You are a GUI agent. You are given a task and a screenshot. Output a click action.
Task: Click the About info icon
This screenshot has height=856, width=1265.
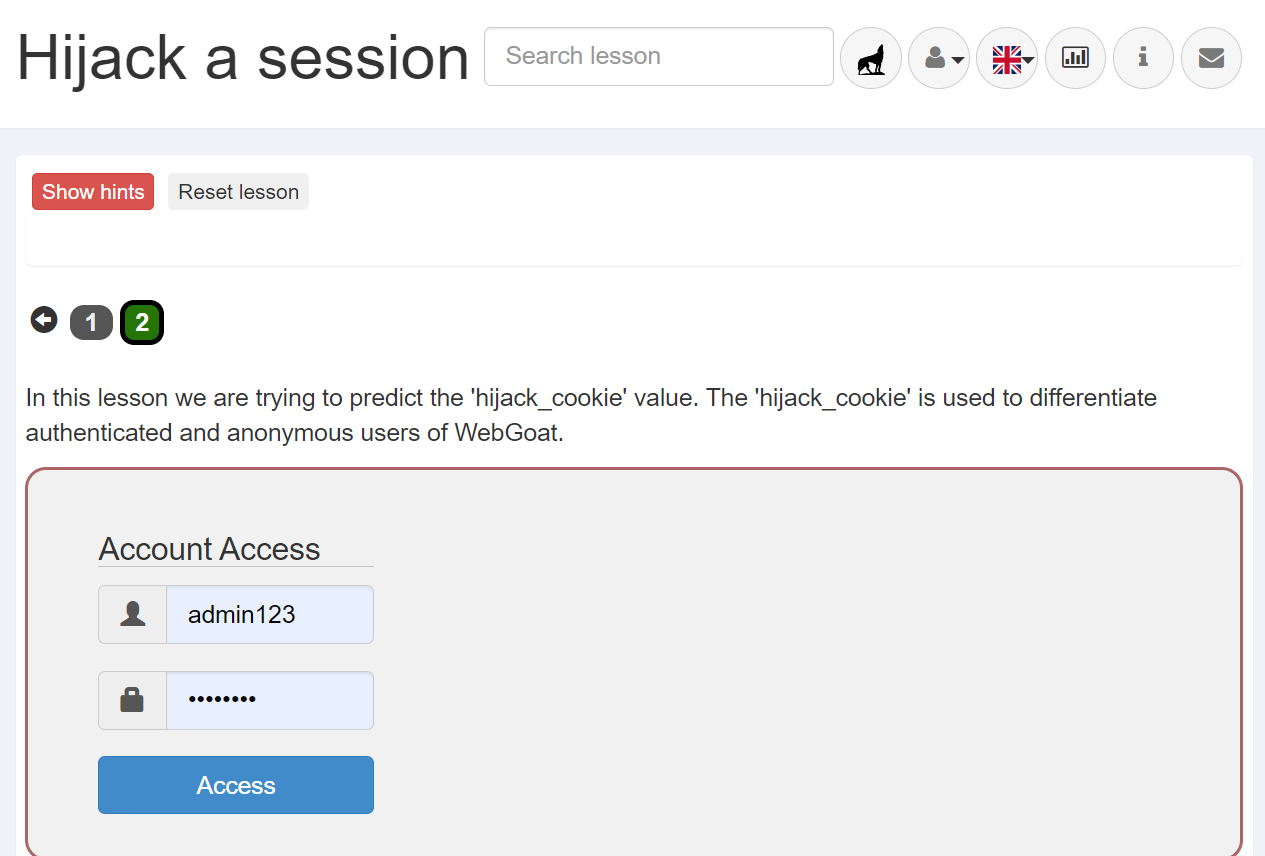coord(1143,58)
